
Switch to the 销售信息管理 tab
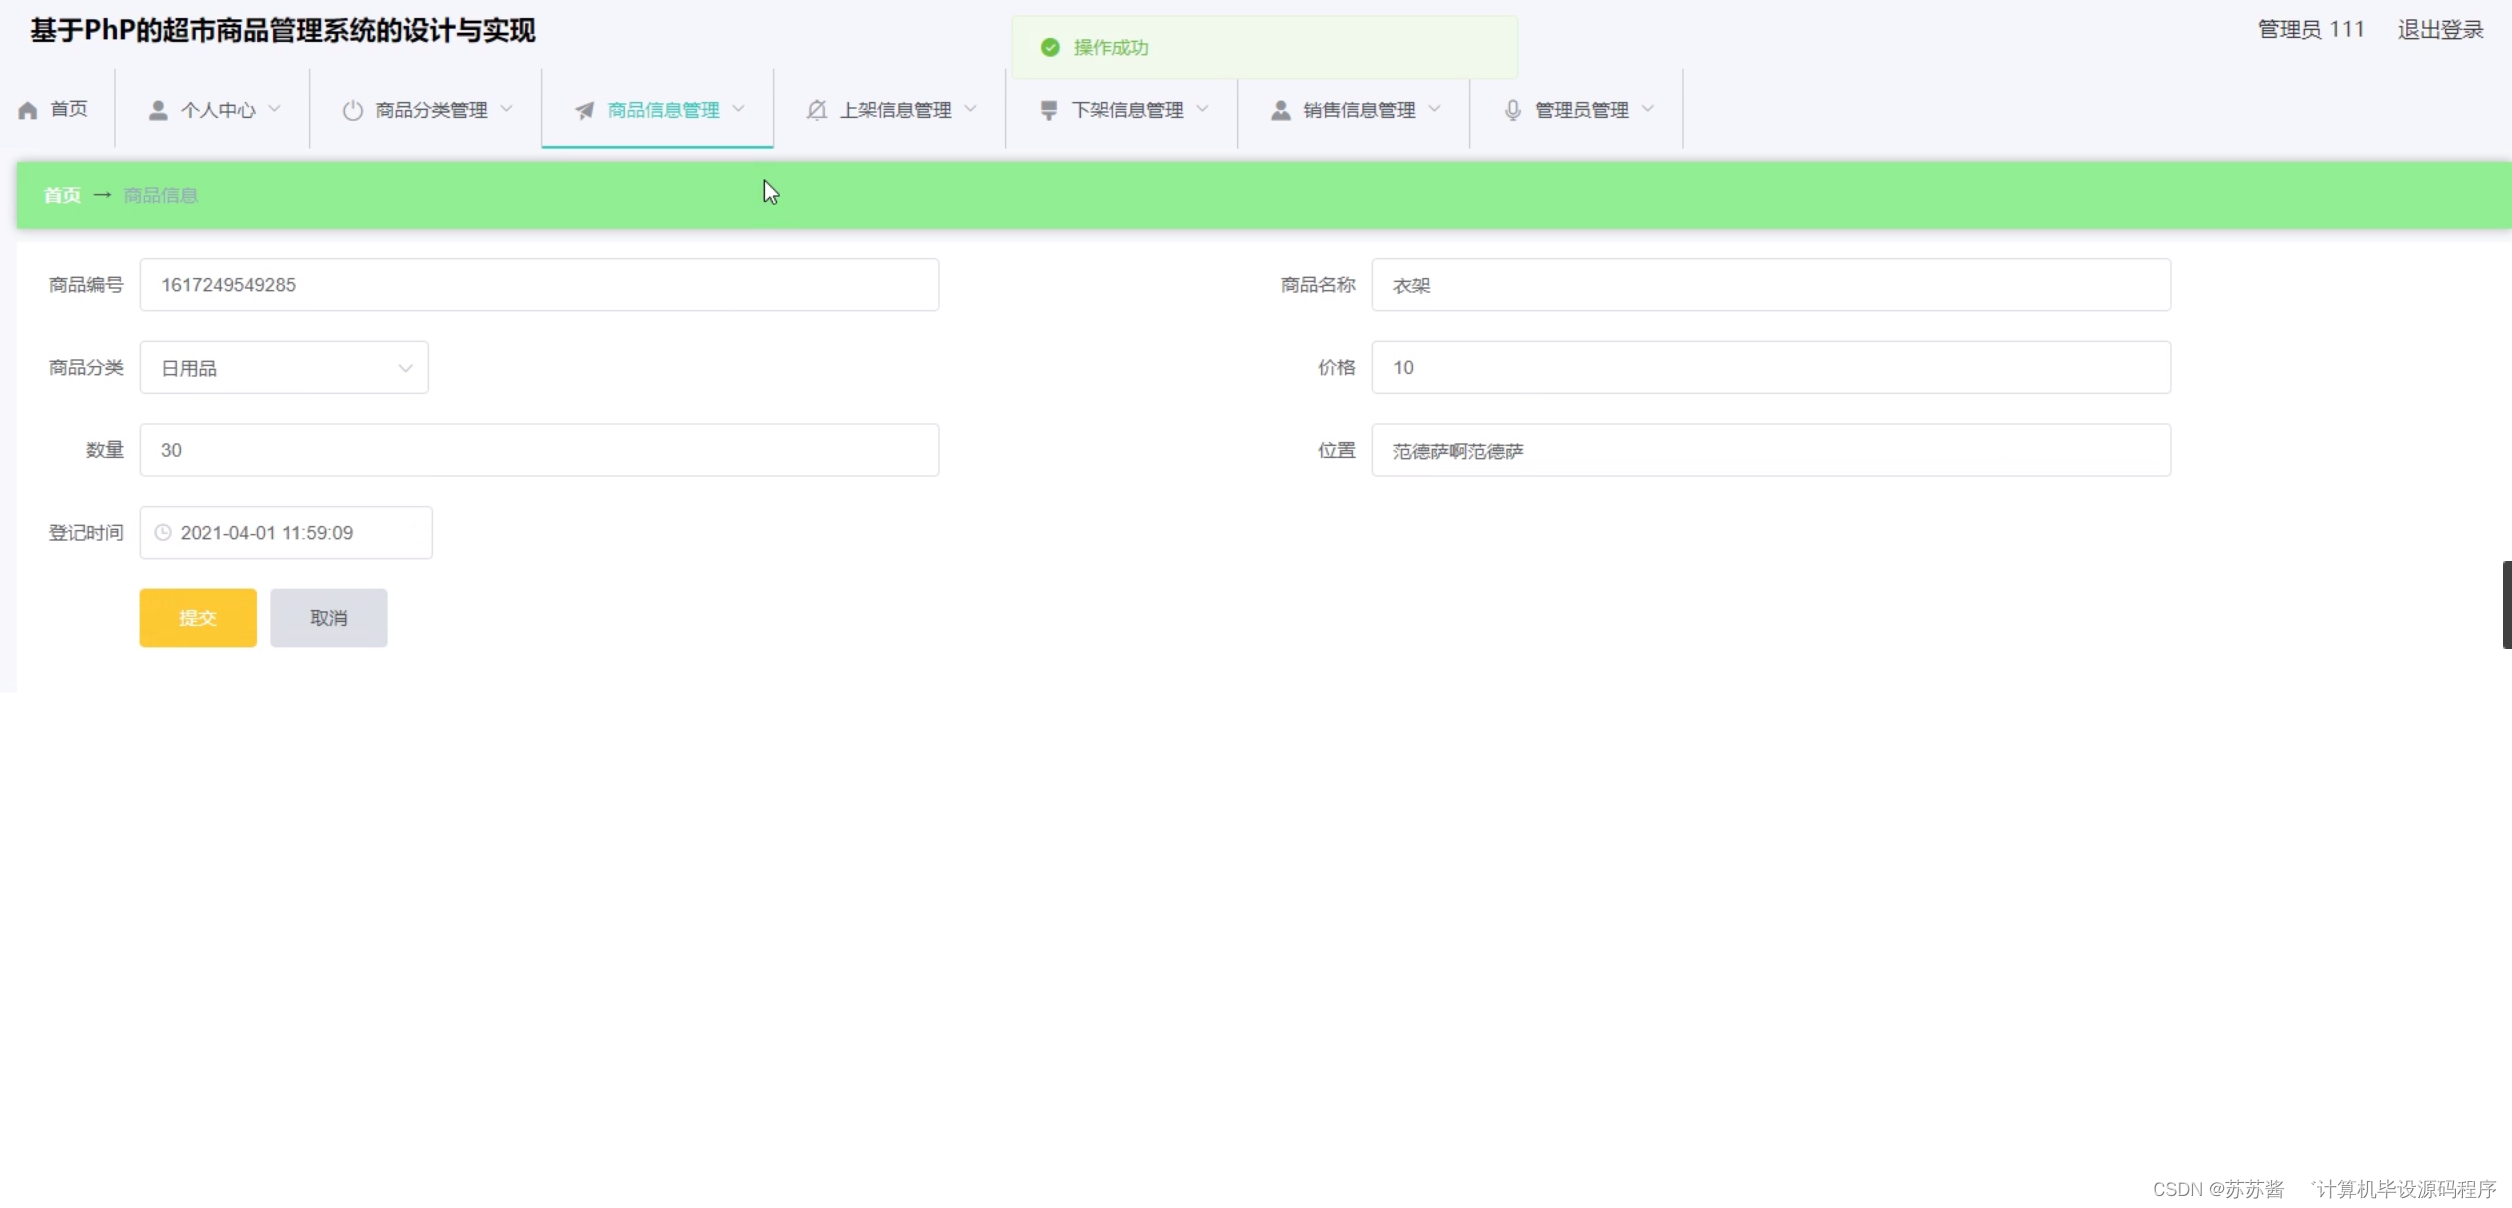1358,110
